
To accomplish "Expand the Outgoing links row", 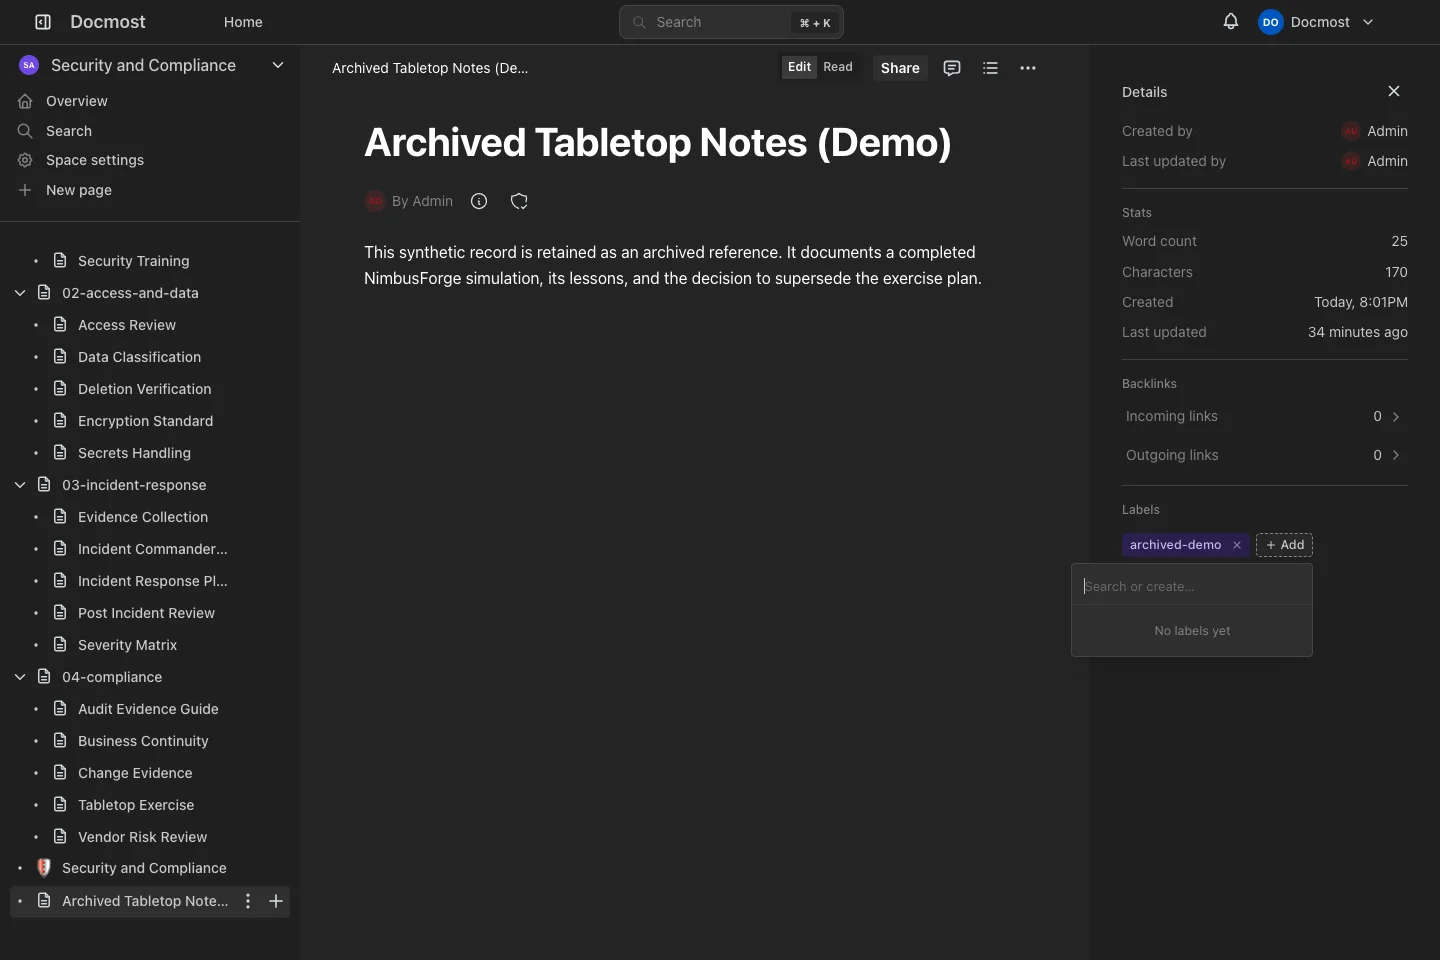I will click(x=1265, y=455).
